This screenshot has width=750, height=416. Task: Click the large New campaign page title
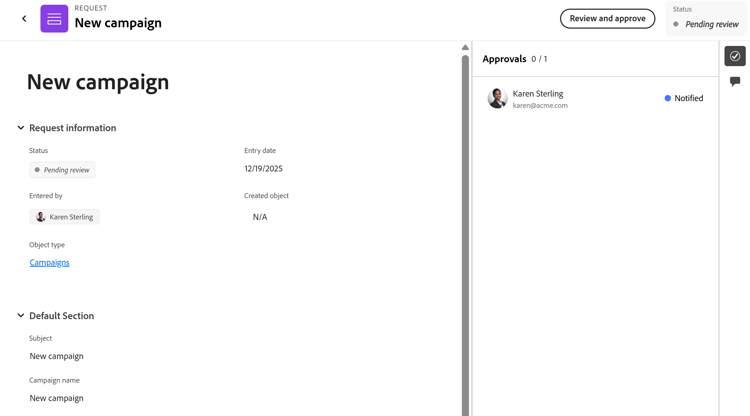click(98, 82)
